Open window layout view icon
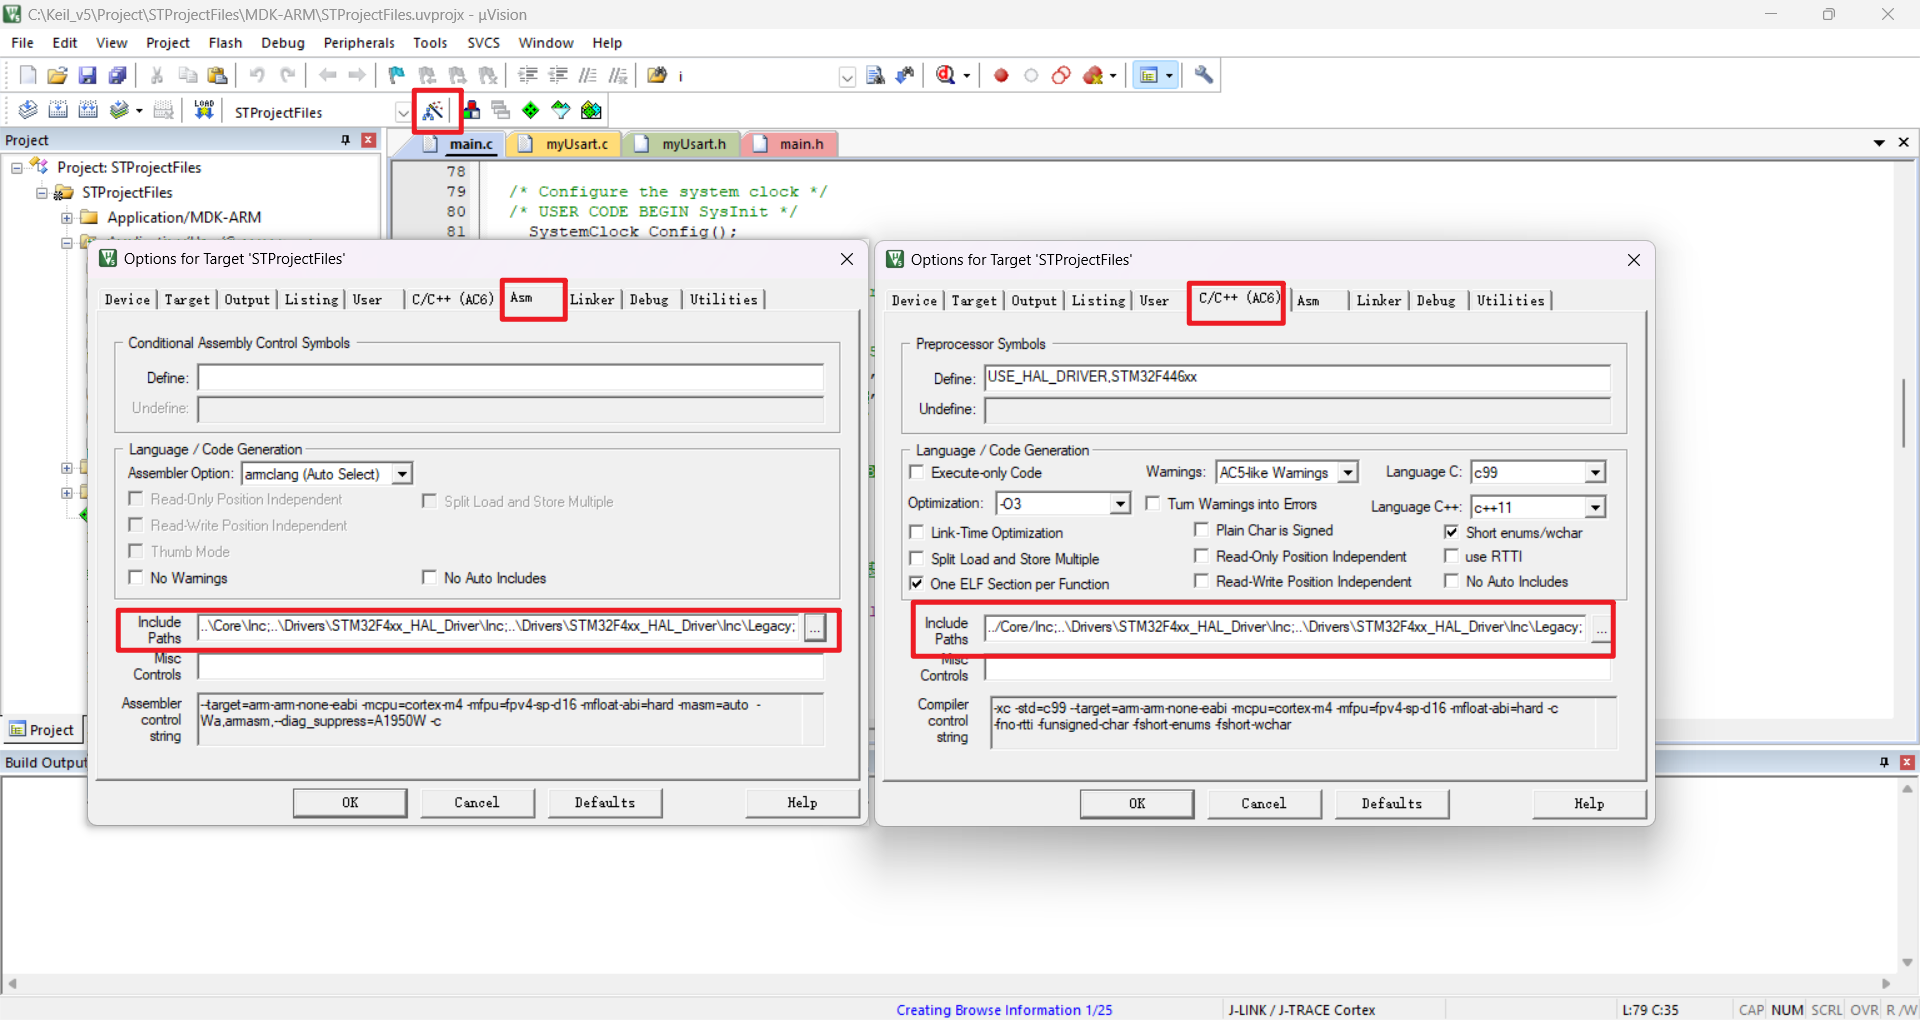1920x1020 pixels. [1149, 75]
